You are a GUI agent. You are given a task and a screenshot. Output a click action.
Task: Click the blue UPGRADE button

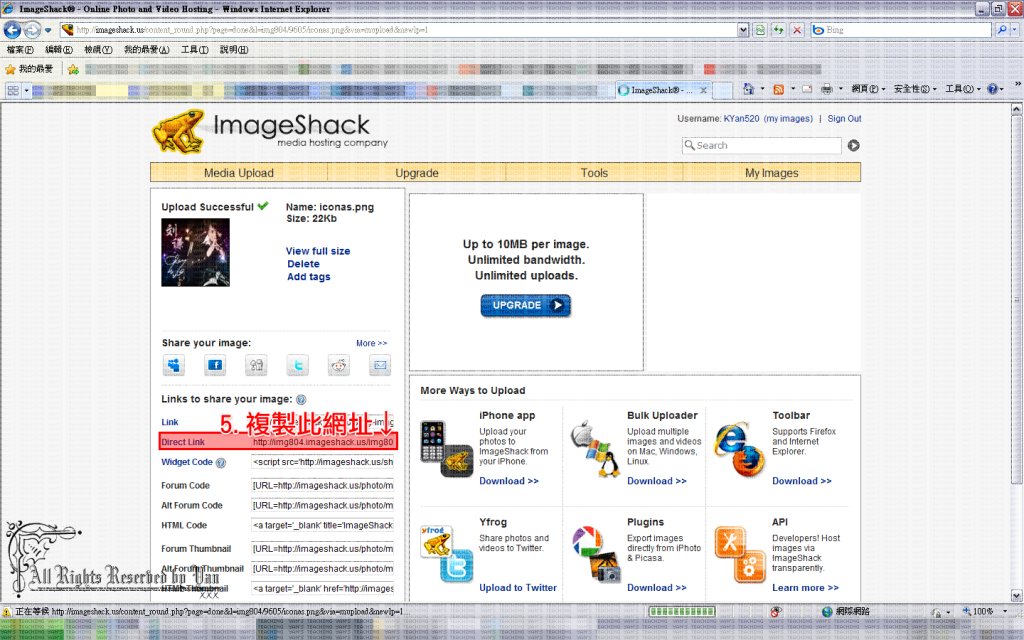point(526,306)
